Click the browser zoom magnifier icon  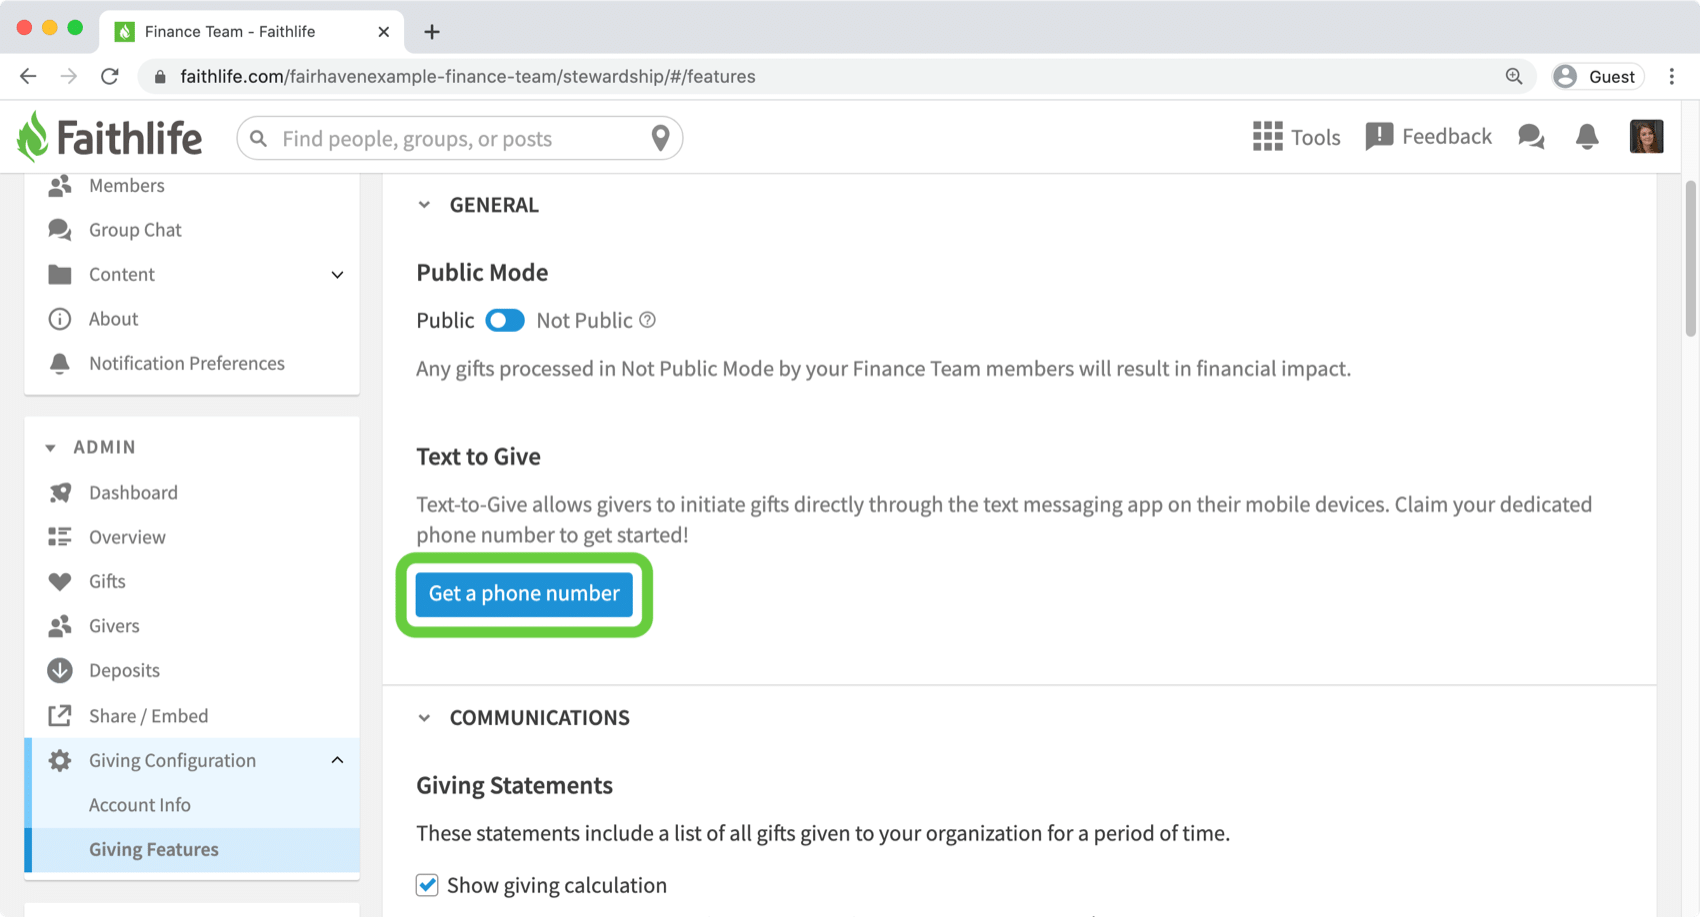(1514, 76)
